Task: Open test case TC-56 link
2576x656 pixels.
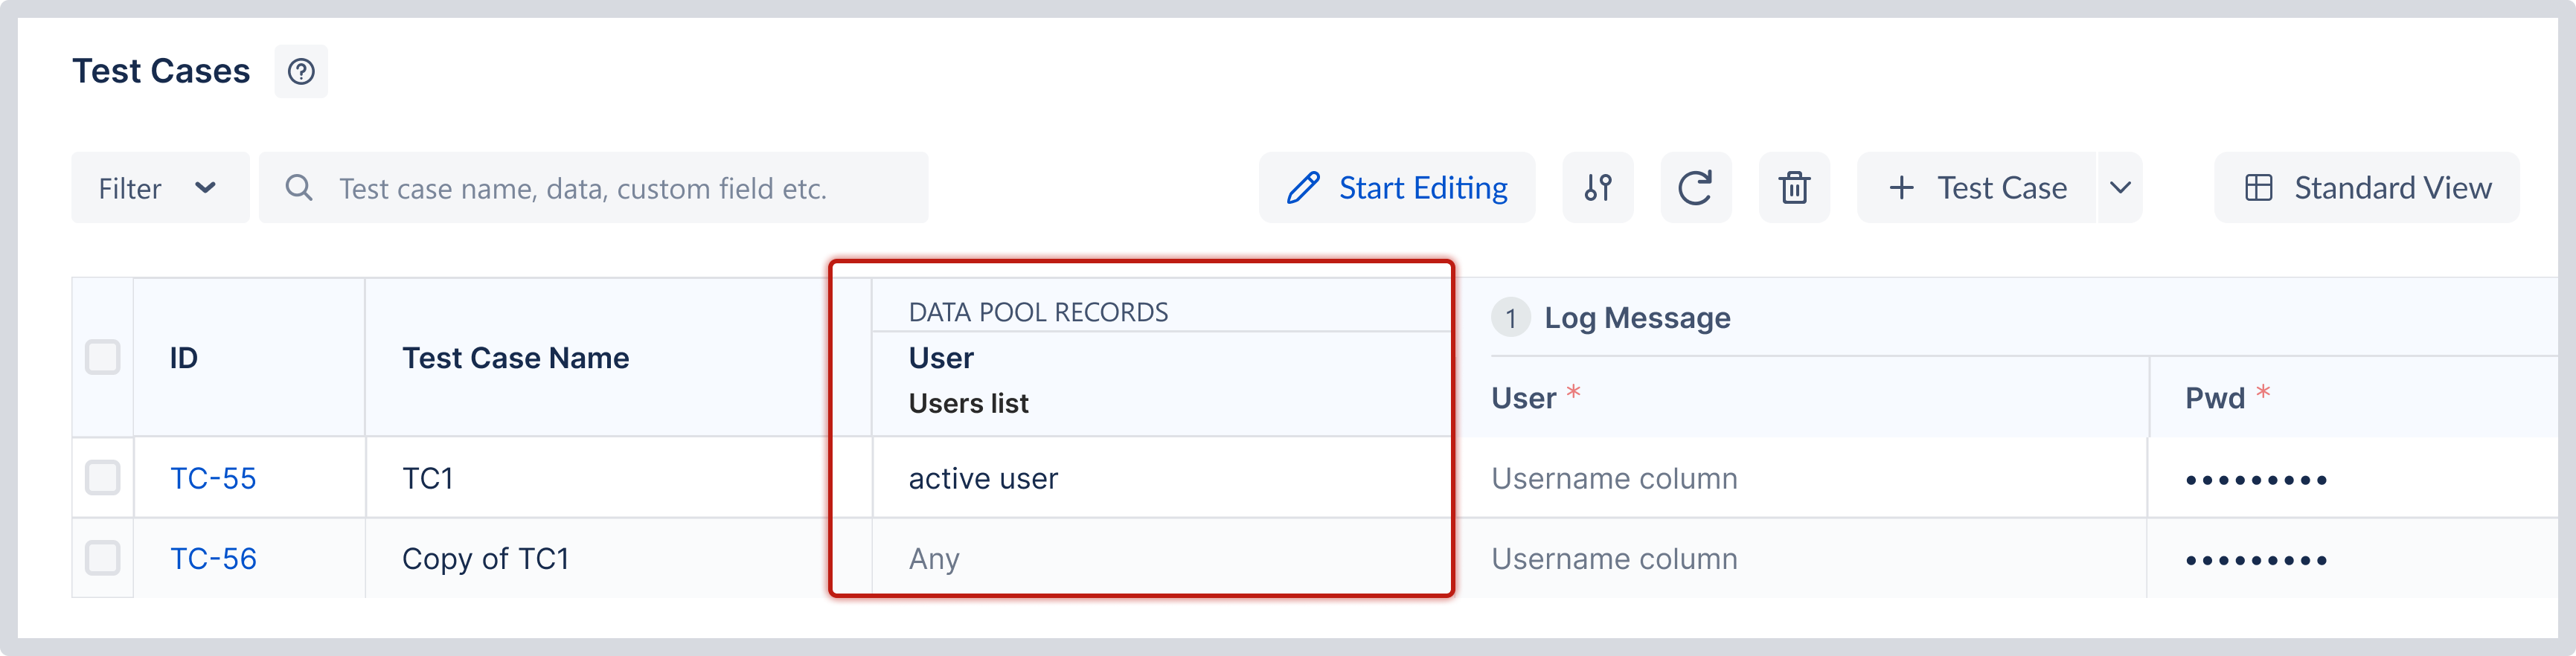Action: tap(213, 558)
